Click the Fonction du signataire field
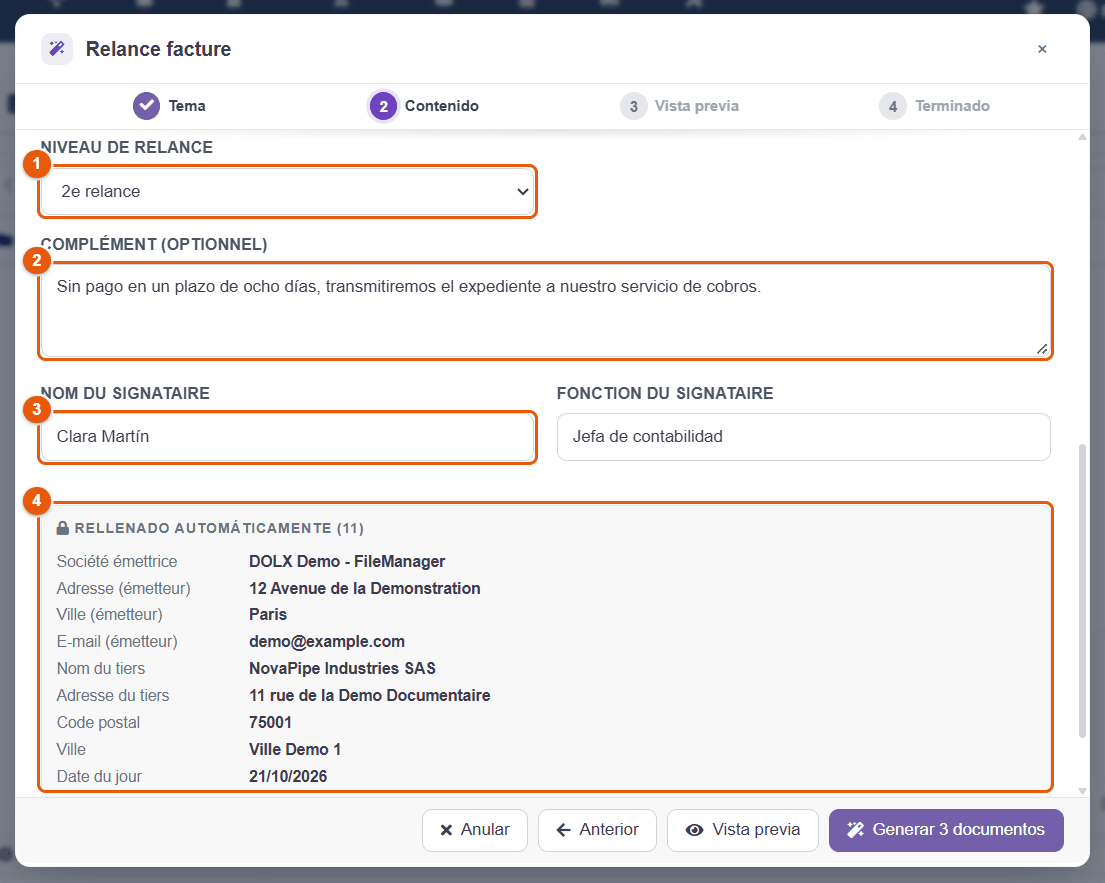1105x883 pixels. click(x=803, y=437)
